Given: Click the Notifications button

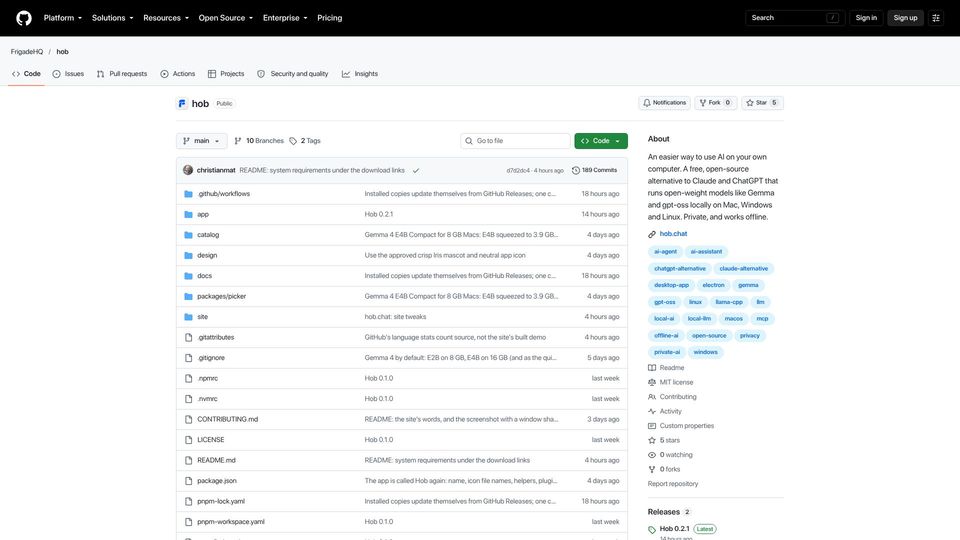Looking at the screenshot, I should 664,103.
